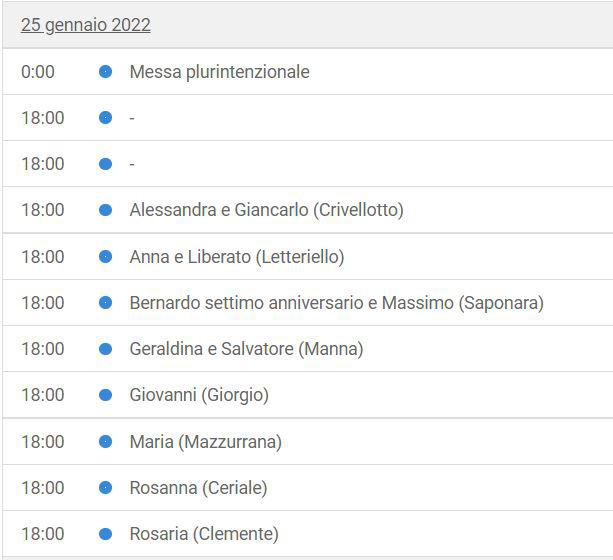Screen dimensions: 613x560
Task: Select the Anna e Liberato (Letteriello) entry
Action: coord(237,257)
